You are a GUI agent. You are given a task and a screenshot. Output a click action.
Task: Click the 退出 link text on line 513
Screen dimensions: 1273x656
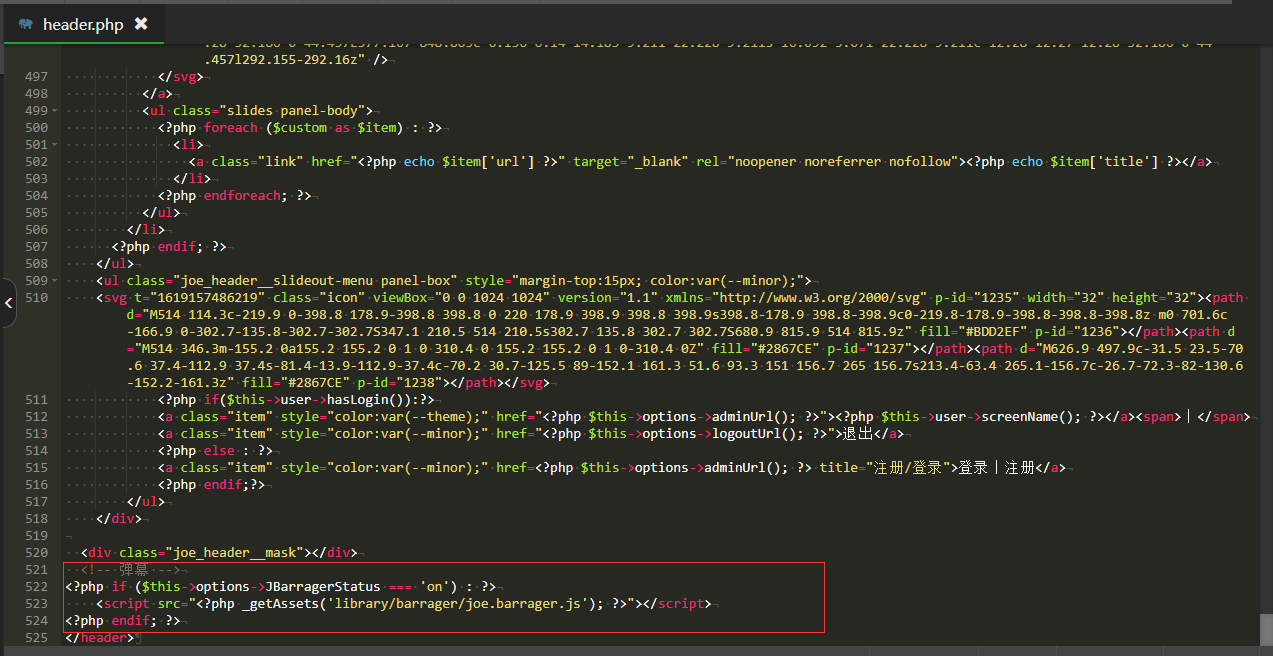click(x=860, y=433)
